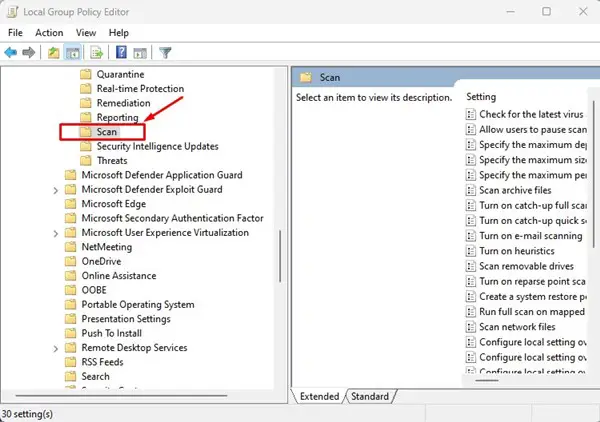Click the Setting column header
600x422 pixels.
pos(481,97)
